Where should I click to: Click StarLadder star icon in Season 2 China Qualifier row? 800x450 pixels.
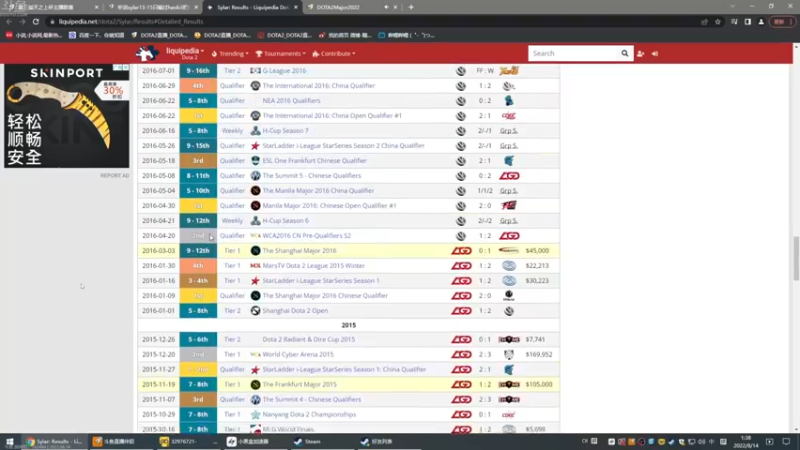point(255,145)
